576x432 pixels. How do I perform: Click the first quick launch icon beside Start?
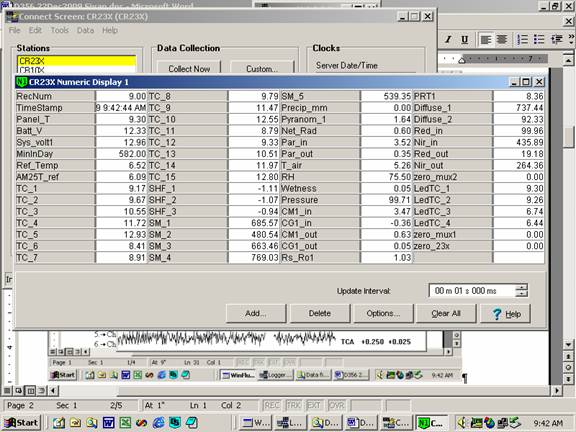(x=59, y=423)
